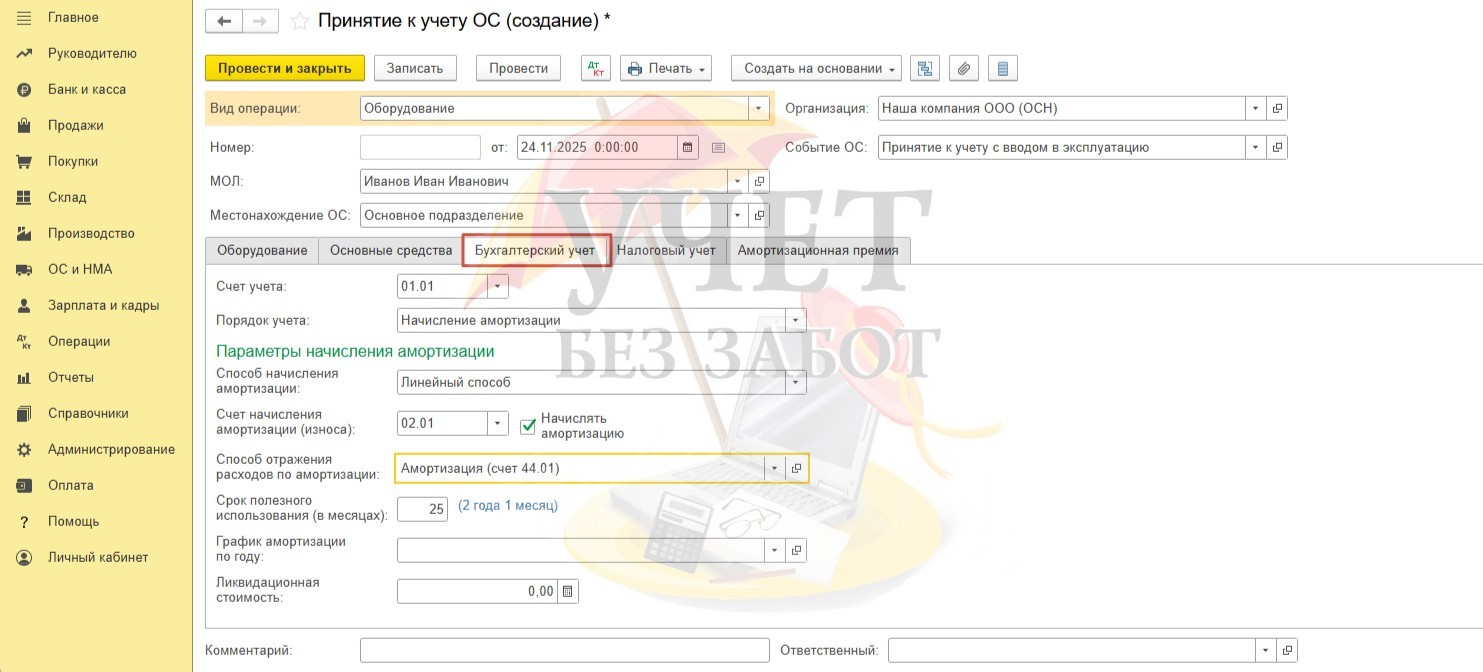Click the Провести и закрыть button
This screenshot has width=1483, height=672.
284,68
